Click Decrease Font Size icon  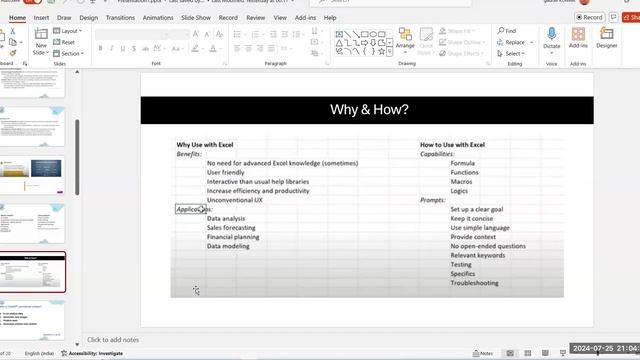click(207, 34)
